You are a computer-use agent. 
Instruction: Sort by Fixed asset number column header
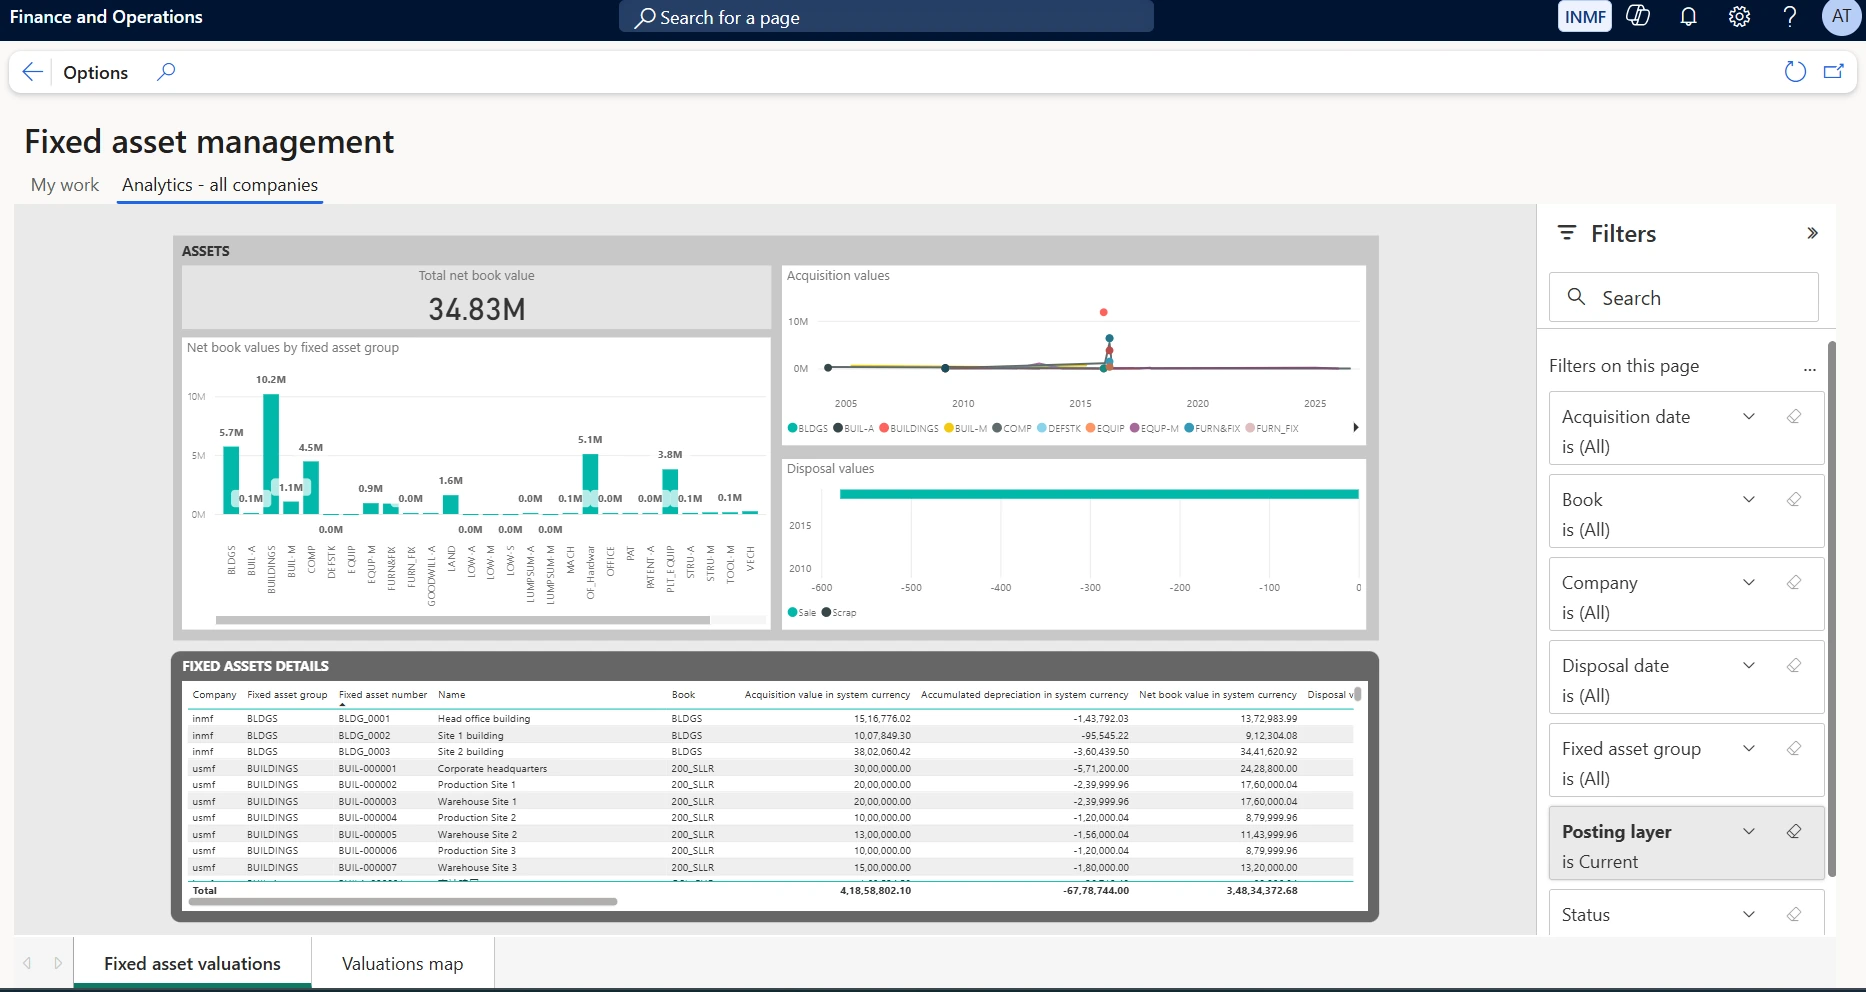(382, 695)
